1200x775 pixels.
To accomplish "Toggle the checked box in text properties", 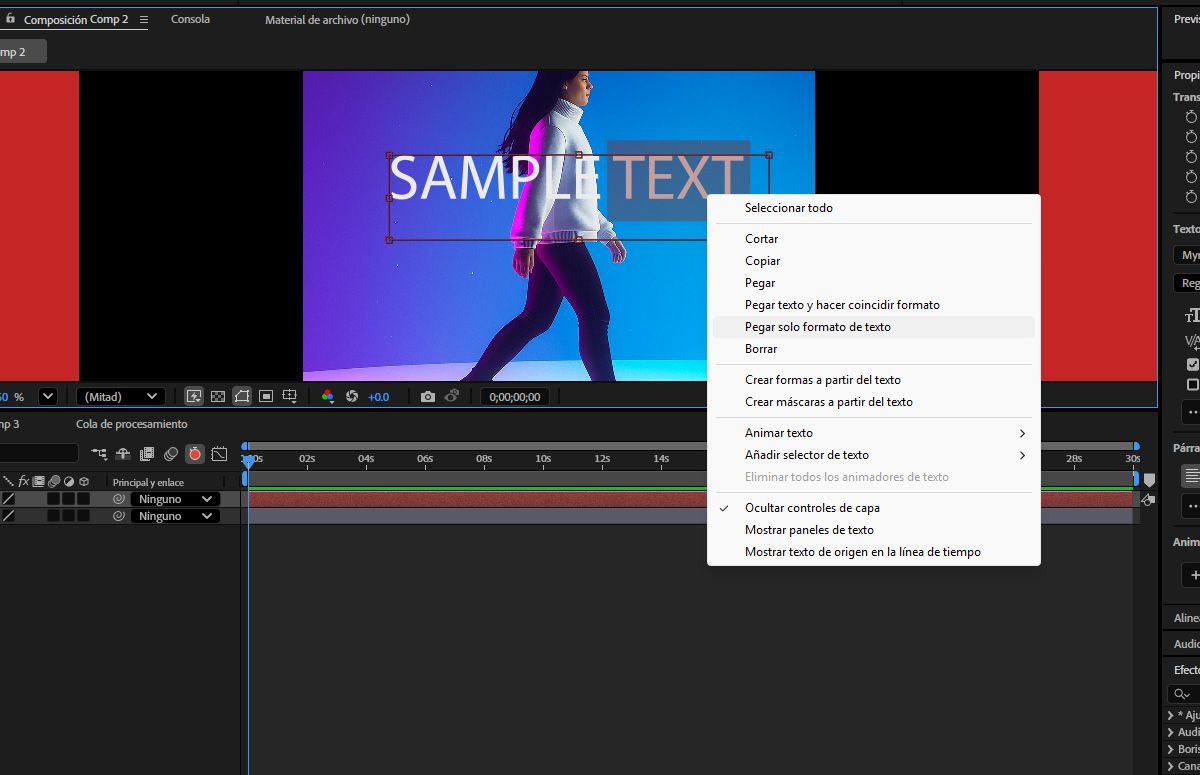I will [x=1192, y=365].
